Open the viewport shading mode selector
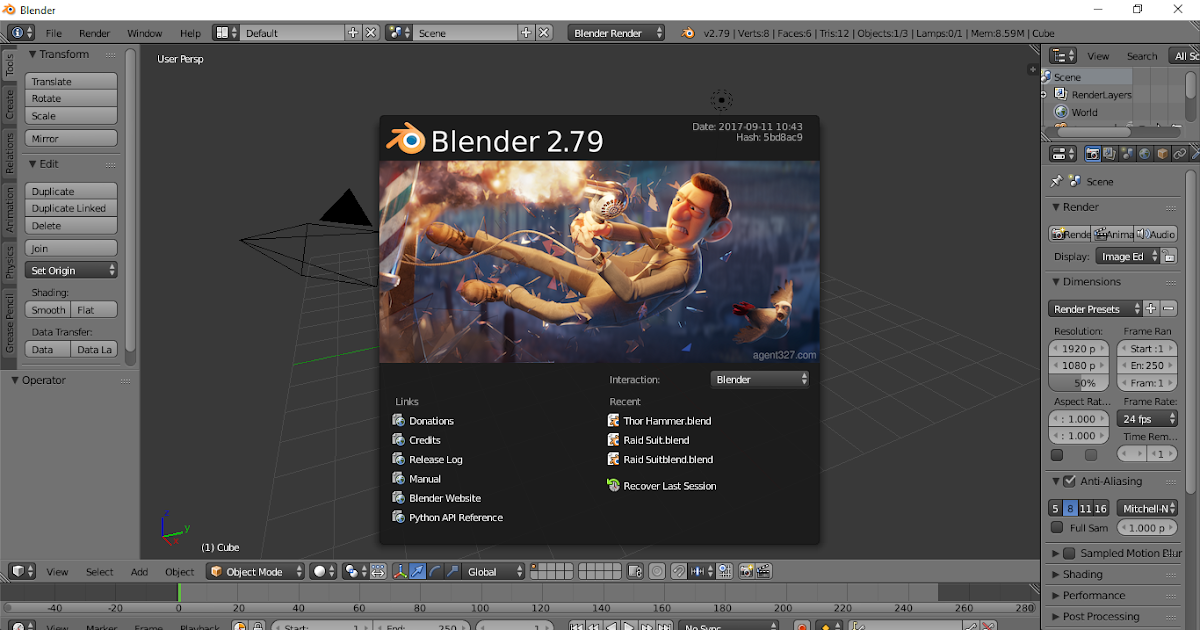Screen dimensions: 1200x630 click(x=323, y=572)
